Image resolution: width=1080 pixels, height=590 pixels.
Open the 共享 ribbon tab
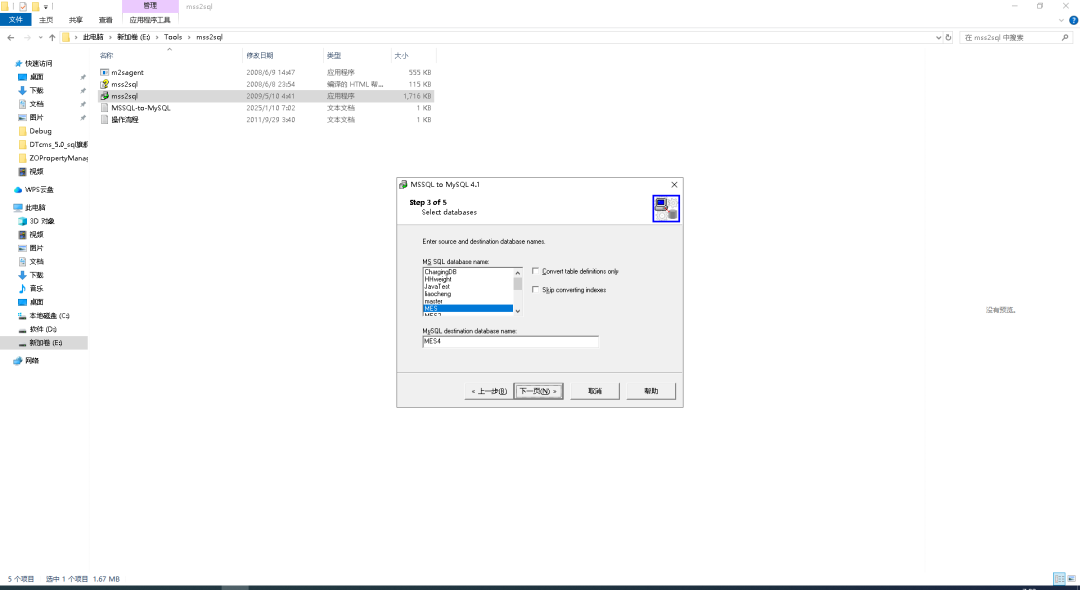[76, 20]
